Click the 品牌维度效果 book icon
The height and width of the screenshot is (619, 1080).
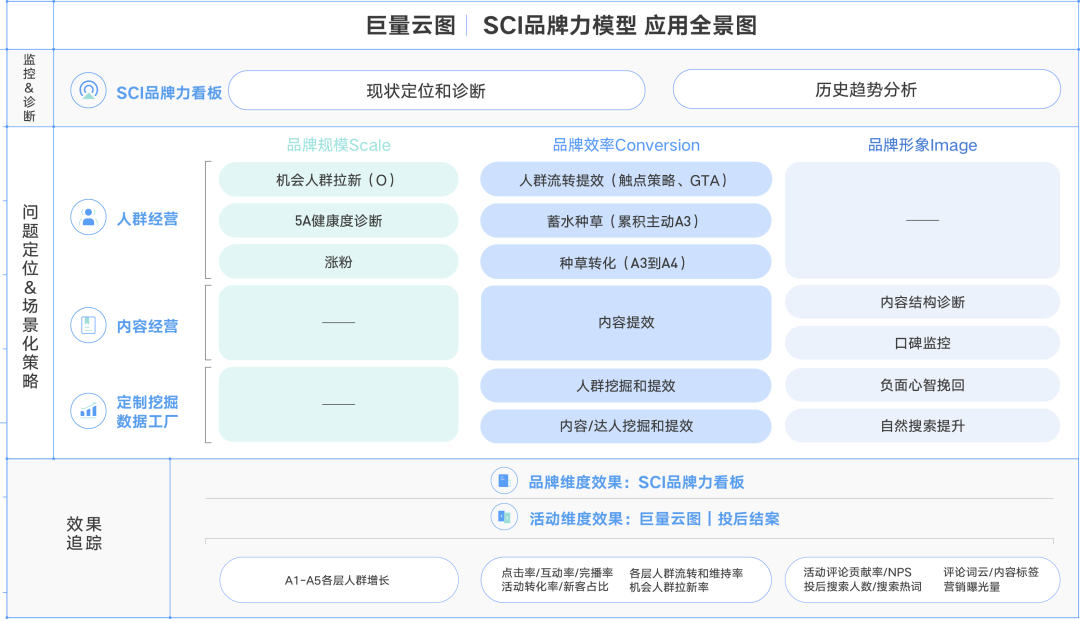(504, 481)
